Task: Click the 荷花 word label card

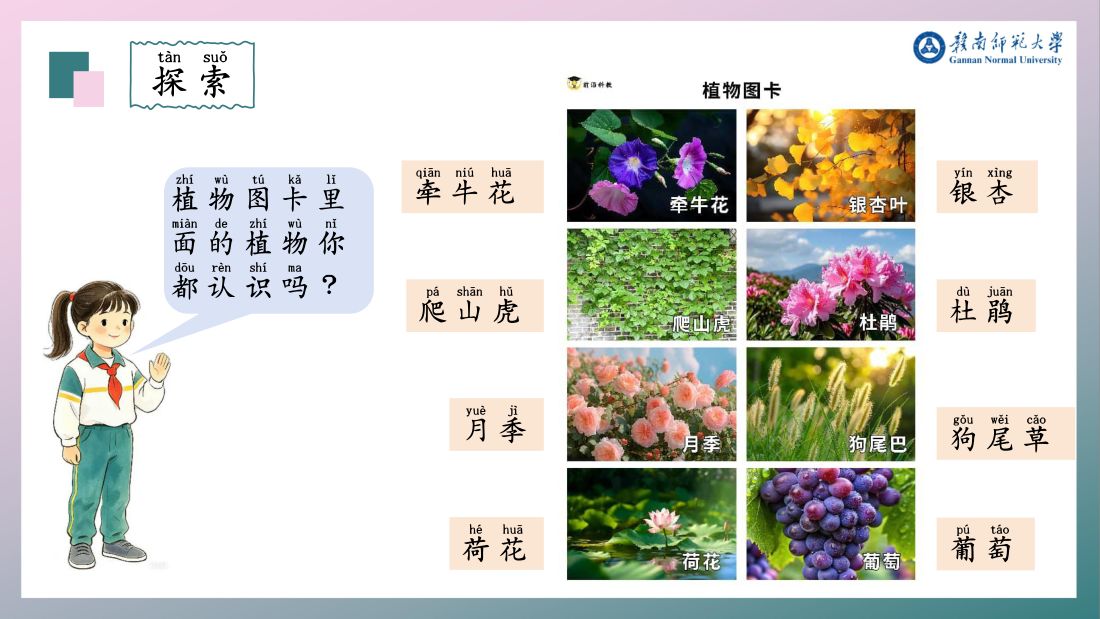Action: click(x=496, y=543)
